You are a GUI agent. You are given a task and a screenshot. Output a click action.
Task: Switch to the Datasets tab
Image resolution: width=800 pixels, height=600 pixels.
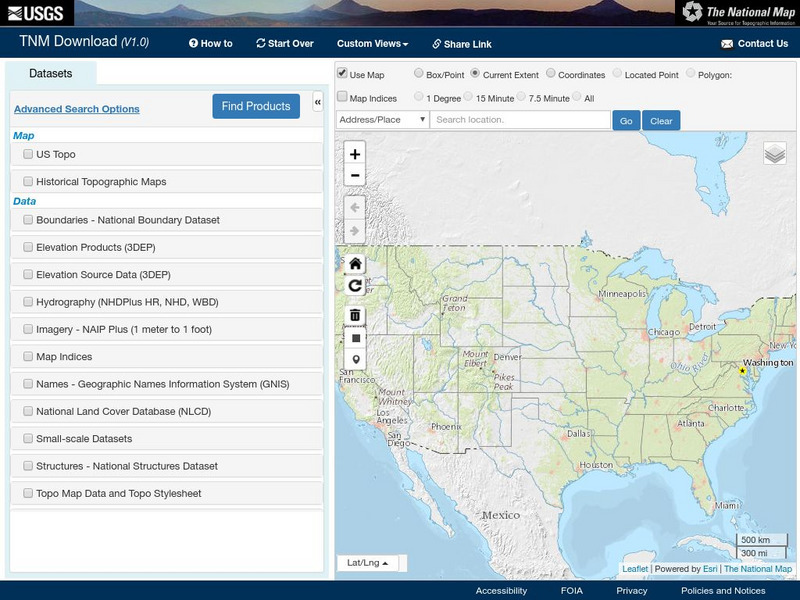coord(51,74)
